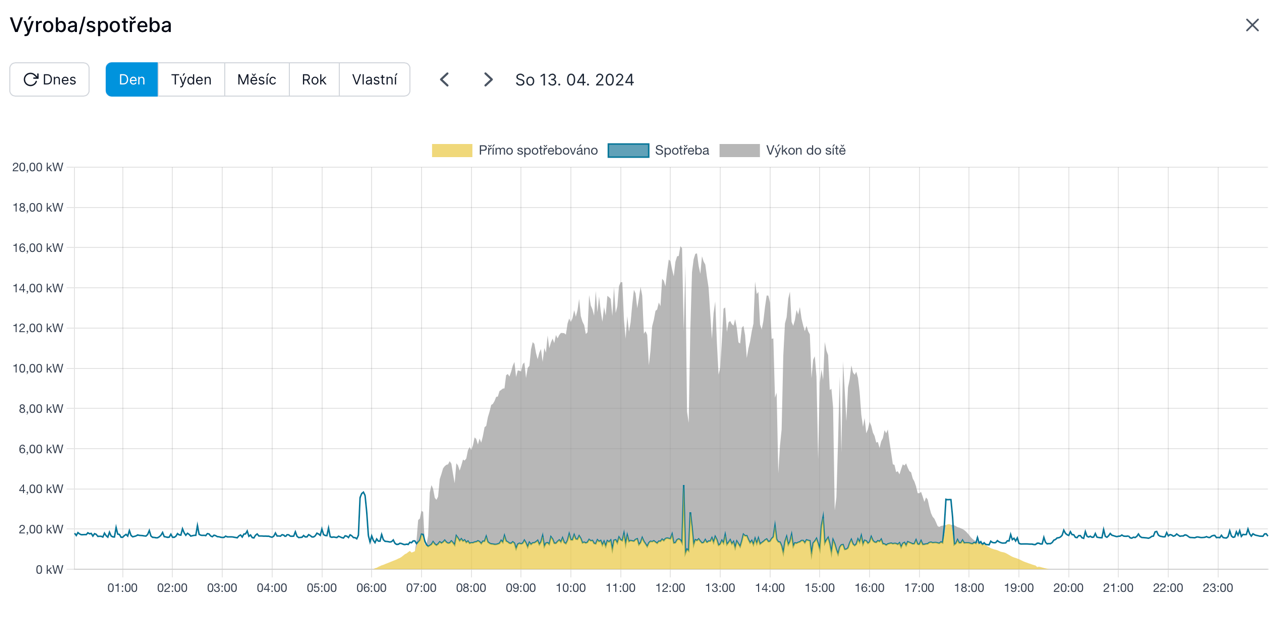
Task: Click the 16 kW production peak in chart
Action: [681, 249]
